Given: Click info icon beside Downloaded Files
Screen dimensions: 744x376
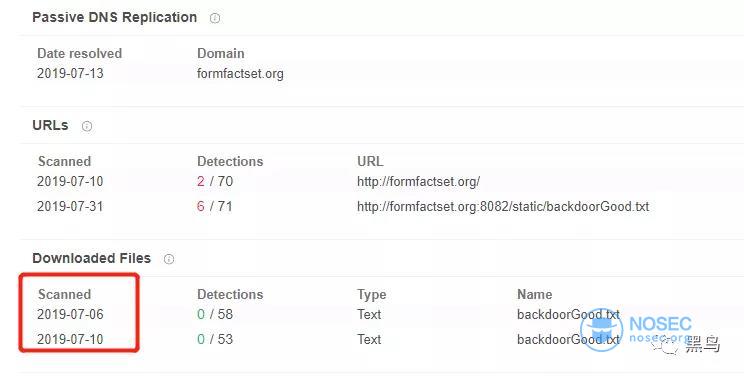Looking at the screenshot, I should [169, 259].
